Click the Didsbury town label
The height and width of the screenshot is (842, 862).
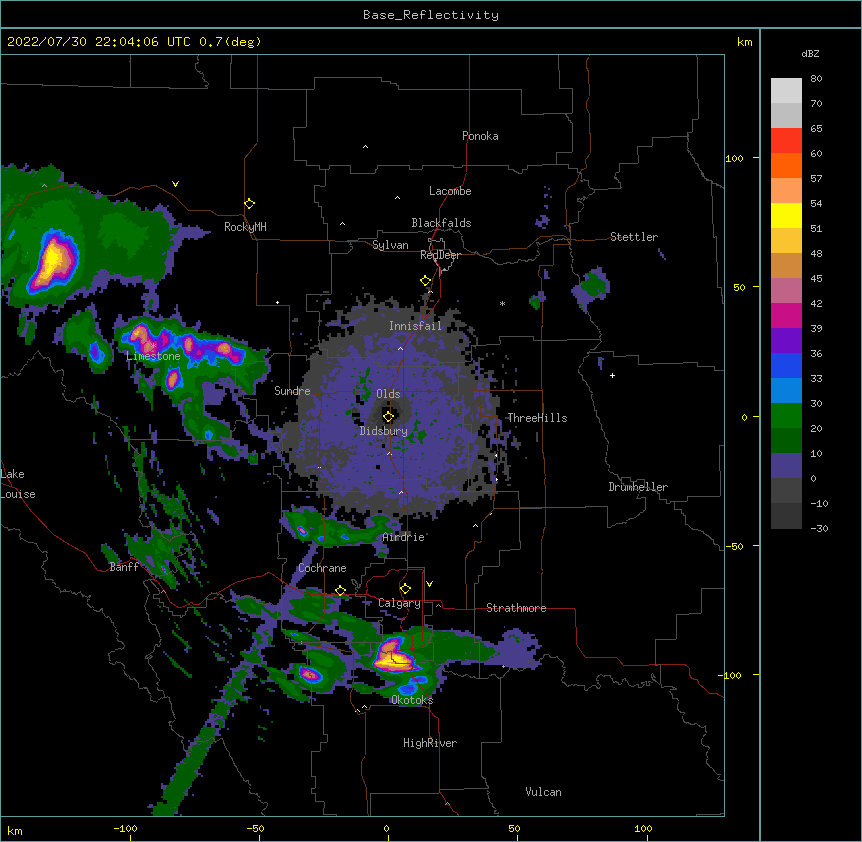(x=383, y=431)
